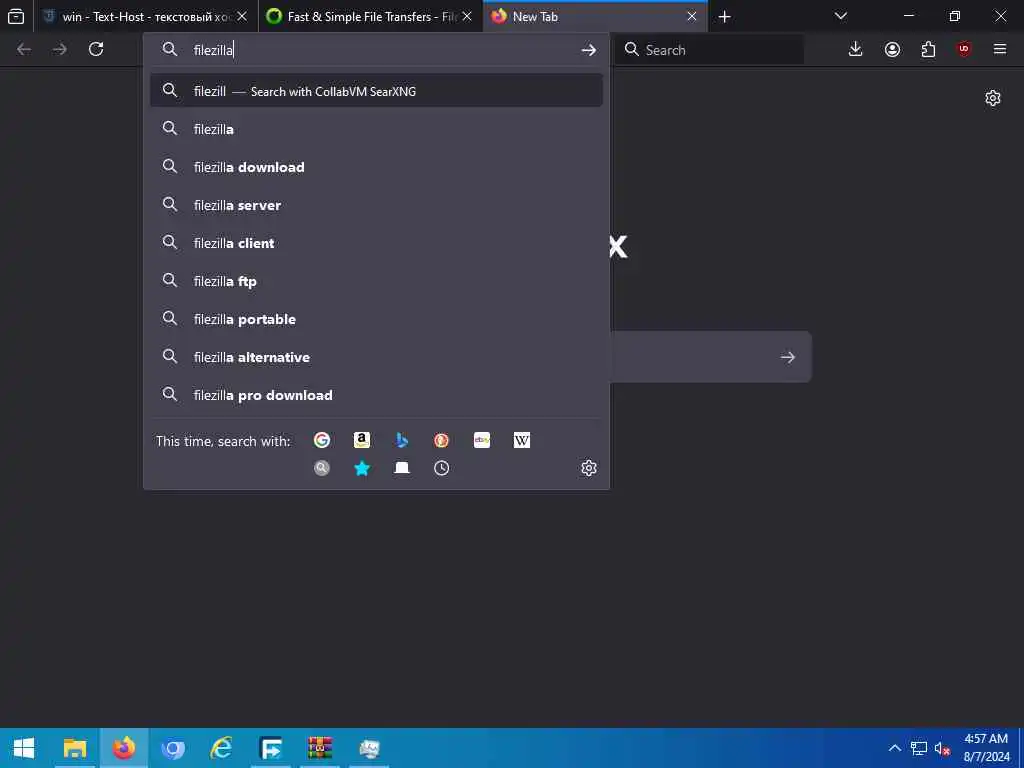Search this time with eBay
Image resolution: width=1024 pixels, height=768 pixels.
pyautogui.click(x=482, y=440)
